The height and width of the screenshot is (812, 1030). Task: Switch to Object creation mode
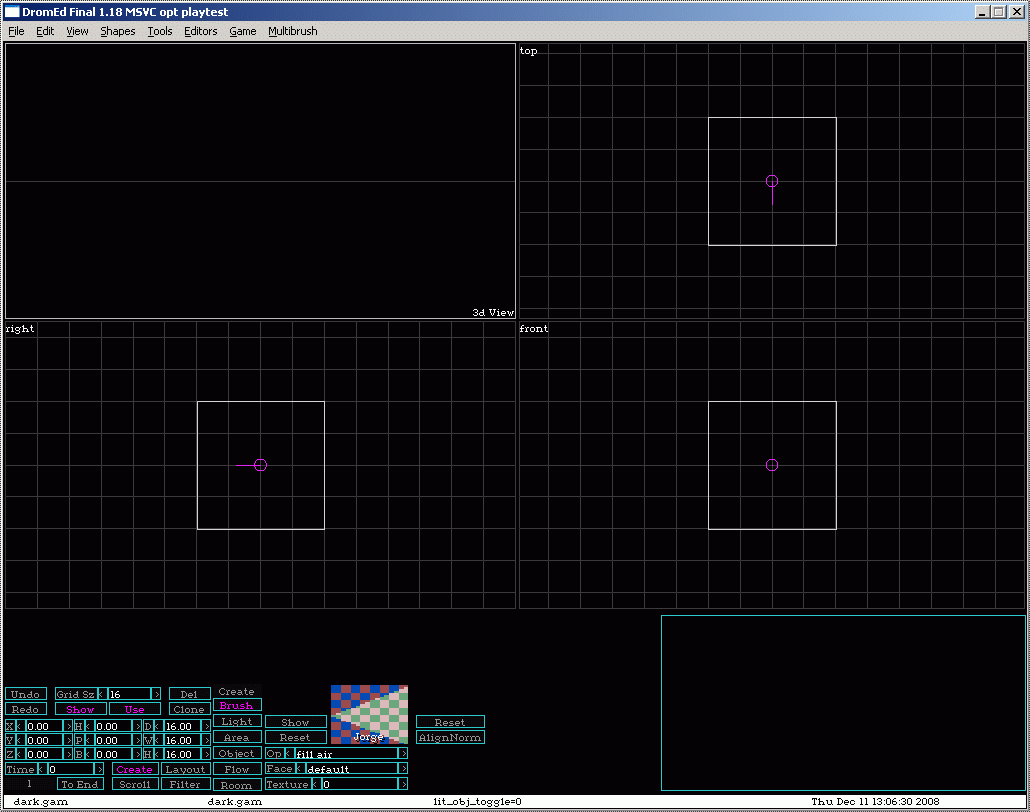(237, 753)
